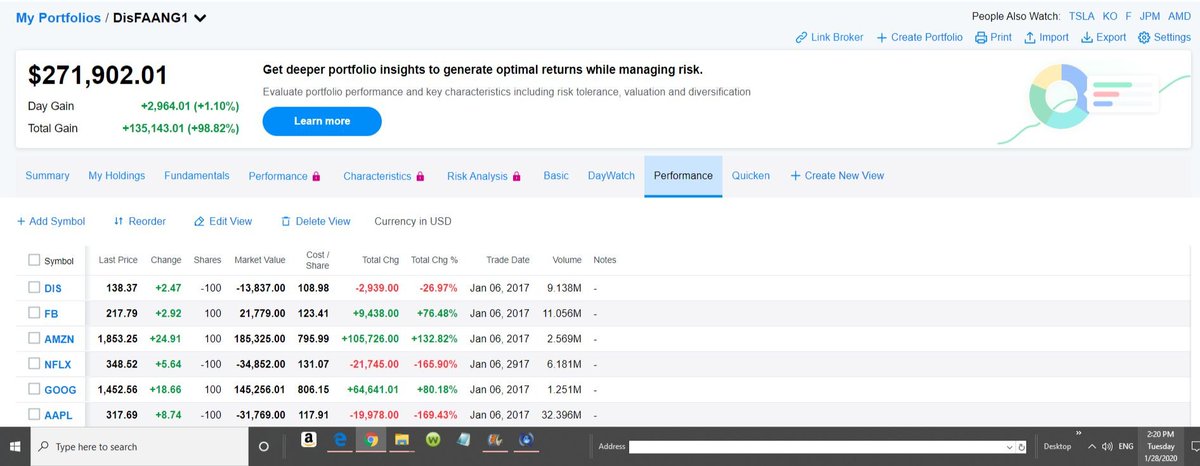Open the My Holdings tab
1200x466 pixels.
coord(117,176)
